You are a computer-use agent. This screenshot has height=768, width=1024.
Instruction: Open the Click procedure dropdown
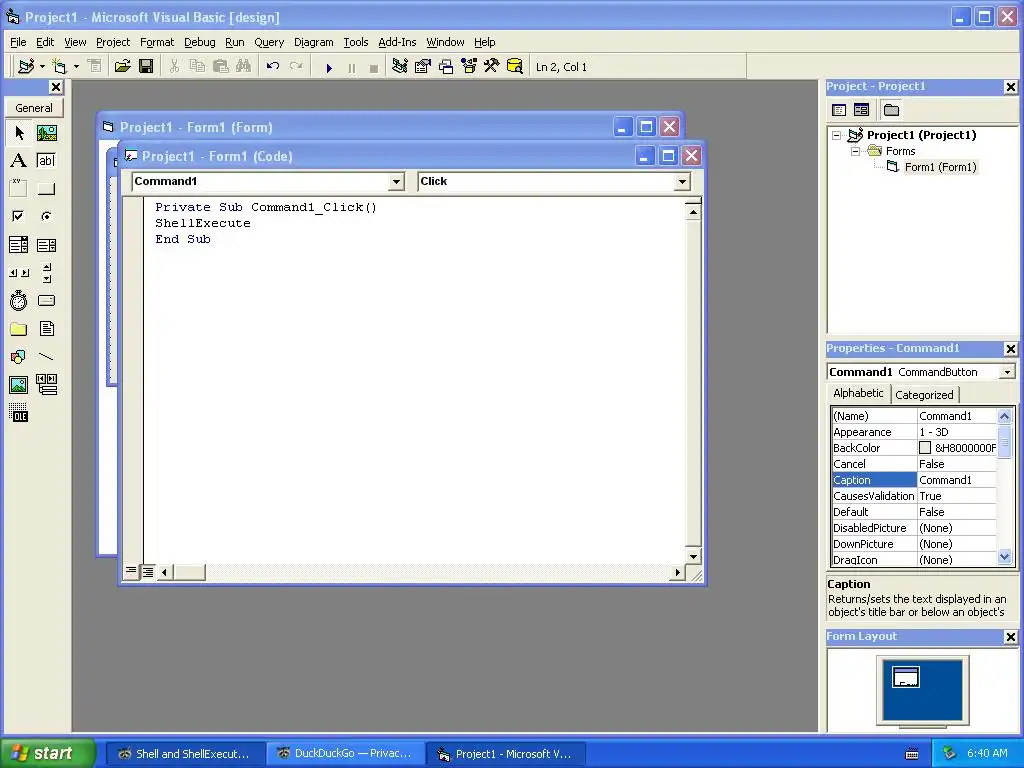pyautogui.click(x=682, y=182)
